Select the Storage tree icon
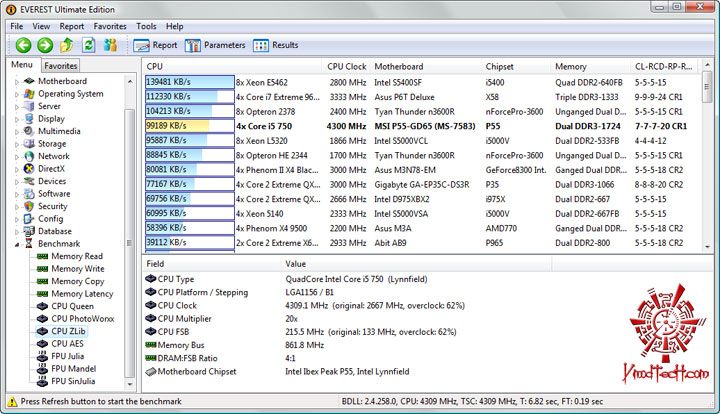 point(29,144)
